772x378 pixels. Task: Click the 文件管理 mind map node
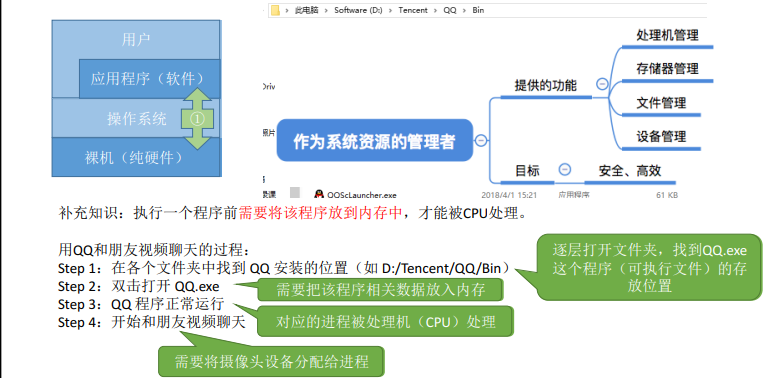point(661,102)
